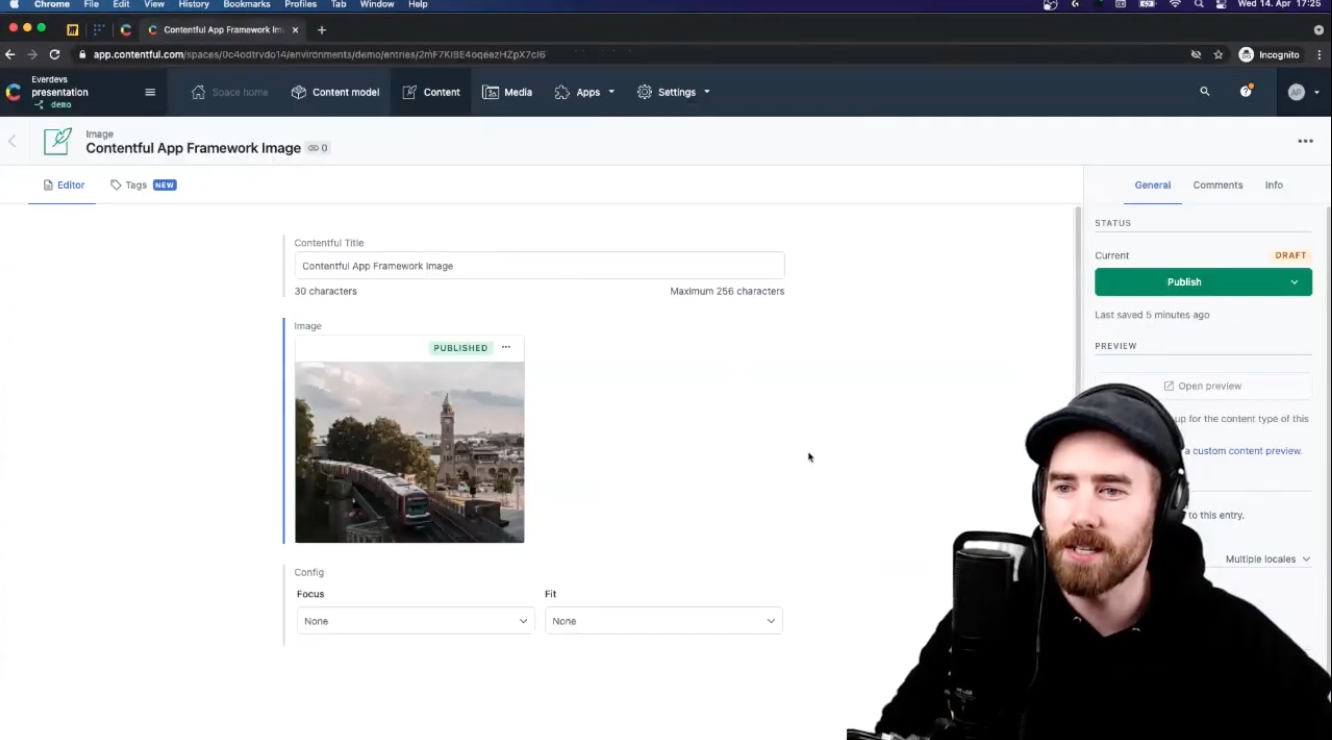The height and width of the screenshot is (740, 1332).
Task: Click the DRAFT status badge
Action: (1291, 255)
